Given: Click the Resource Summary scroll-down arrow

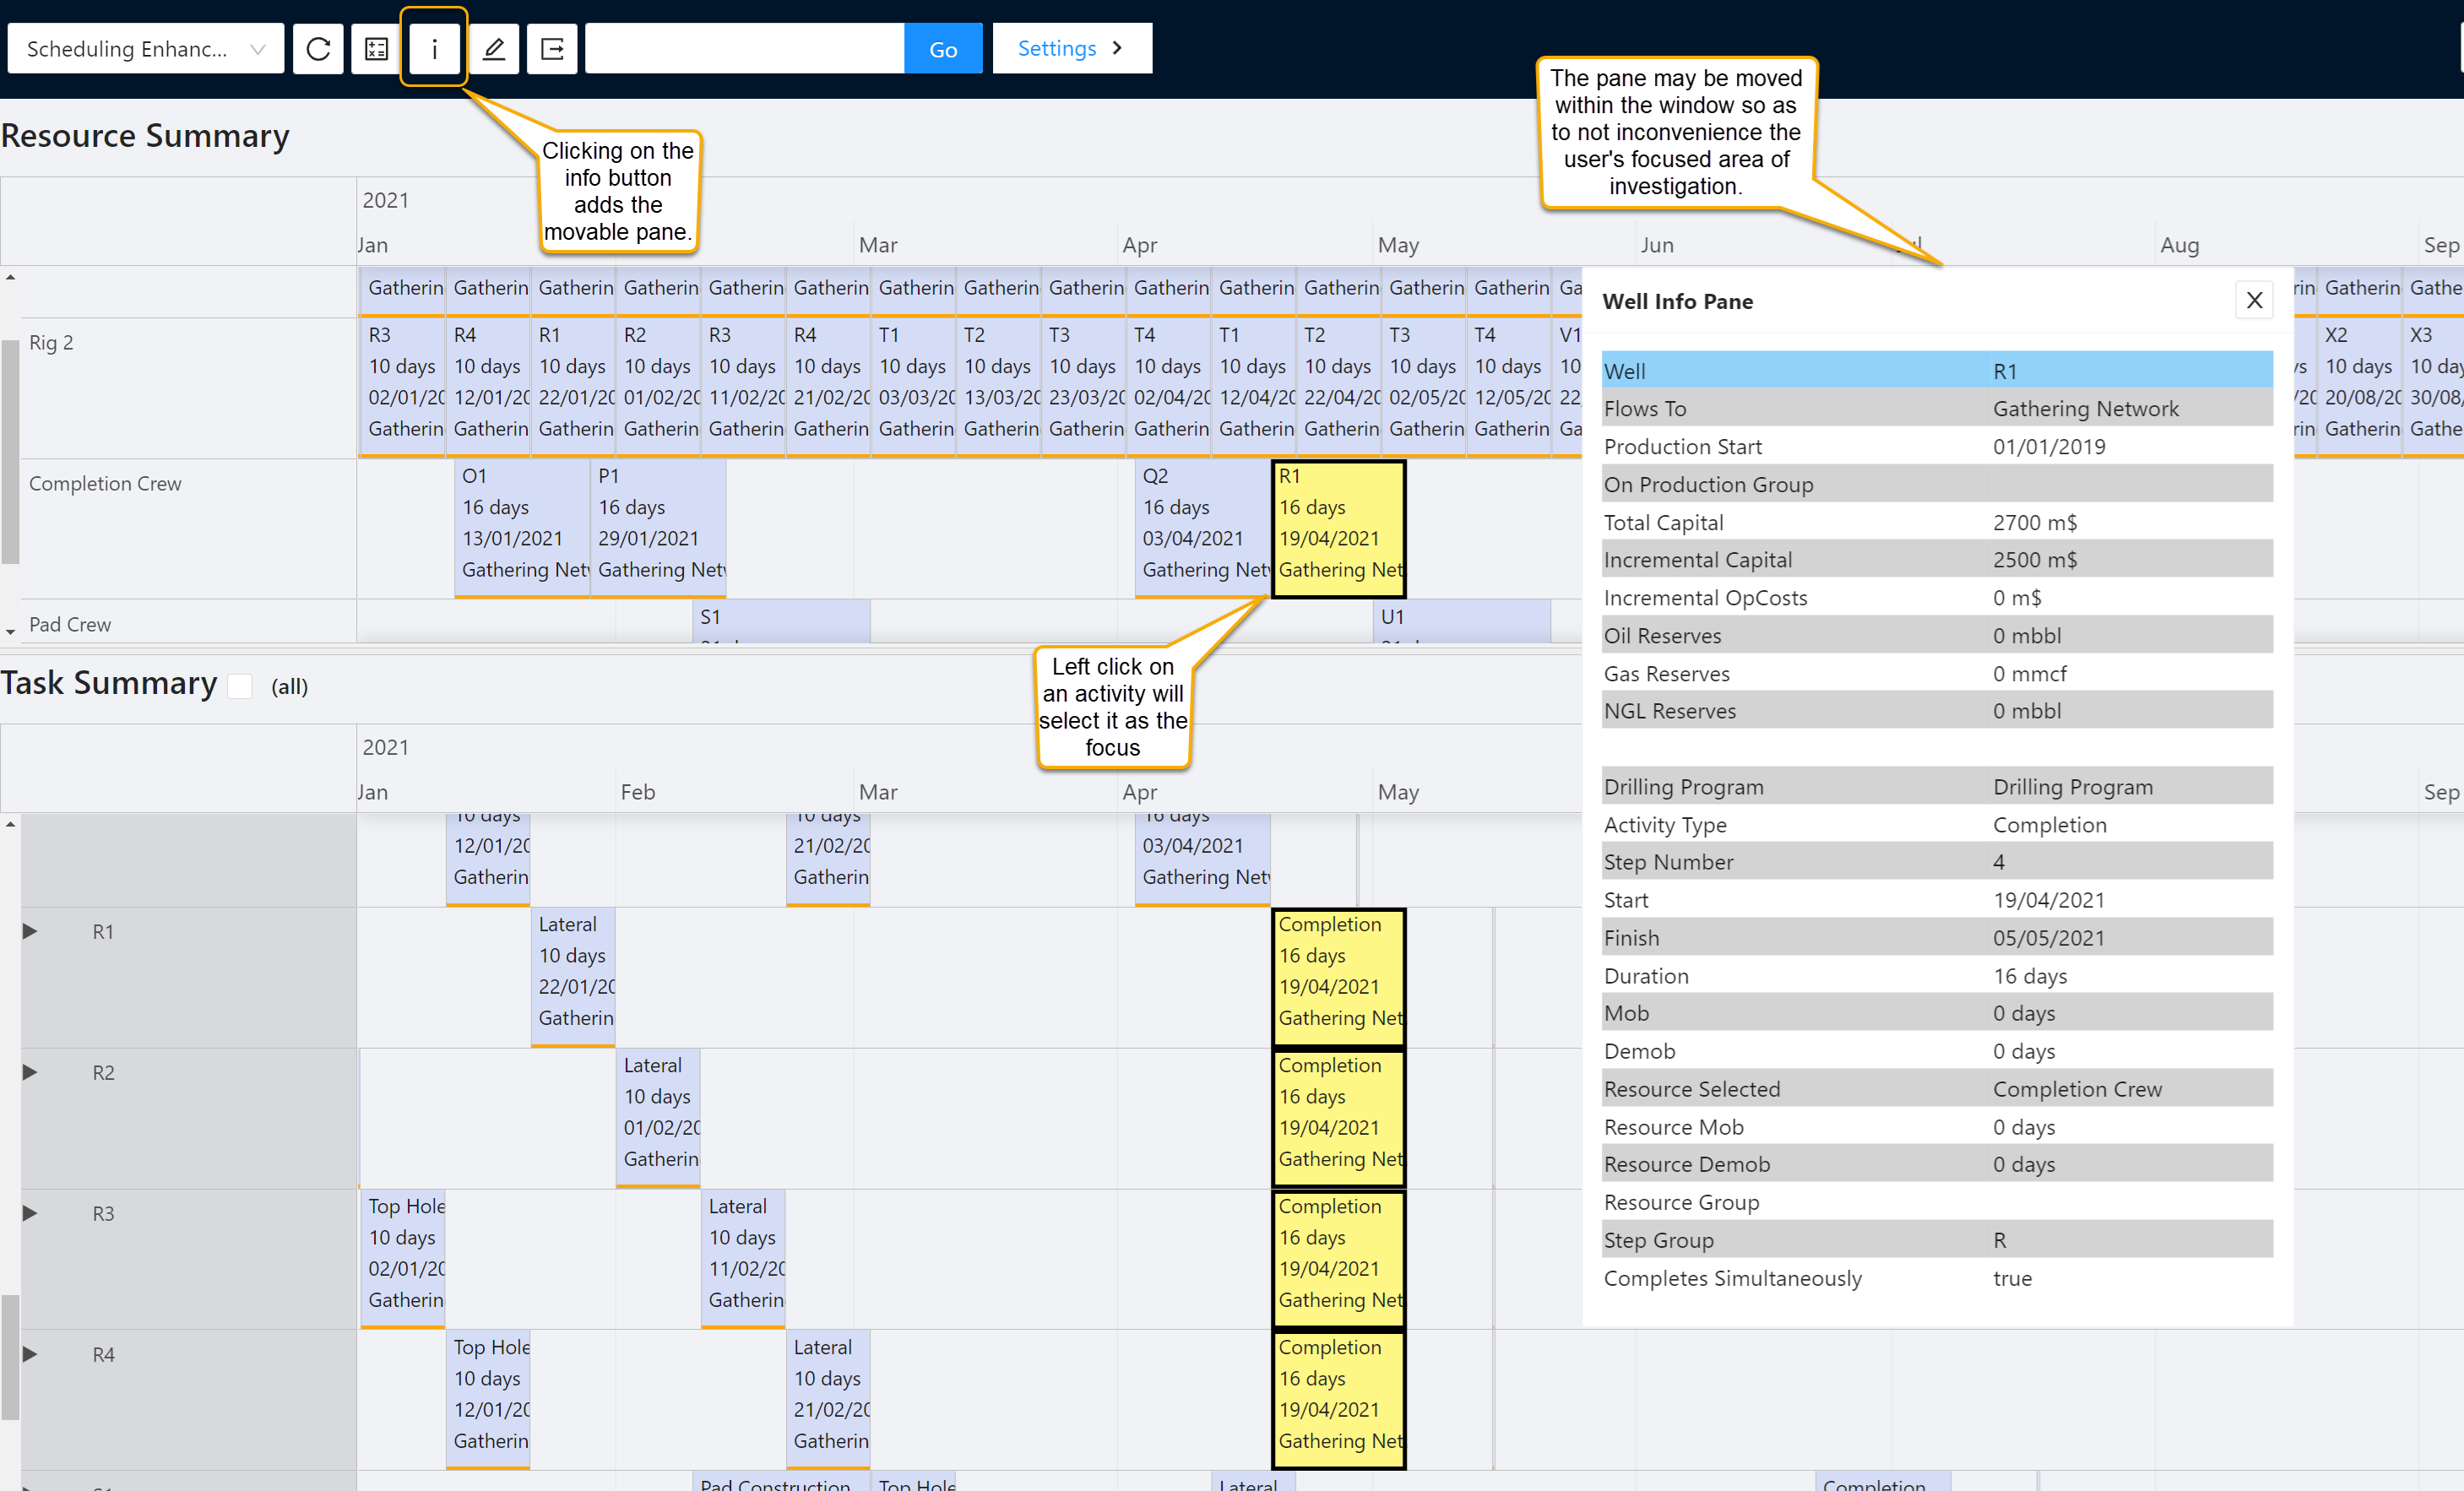Looking at the screenshot, I should click(10, 631).
